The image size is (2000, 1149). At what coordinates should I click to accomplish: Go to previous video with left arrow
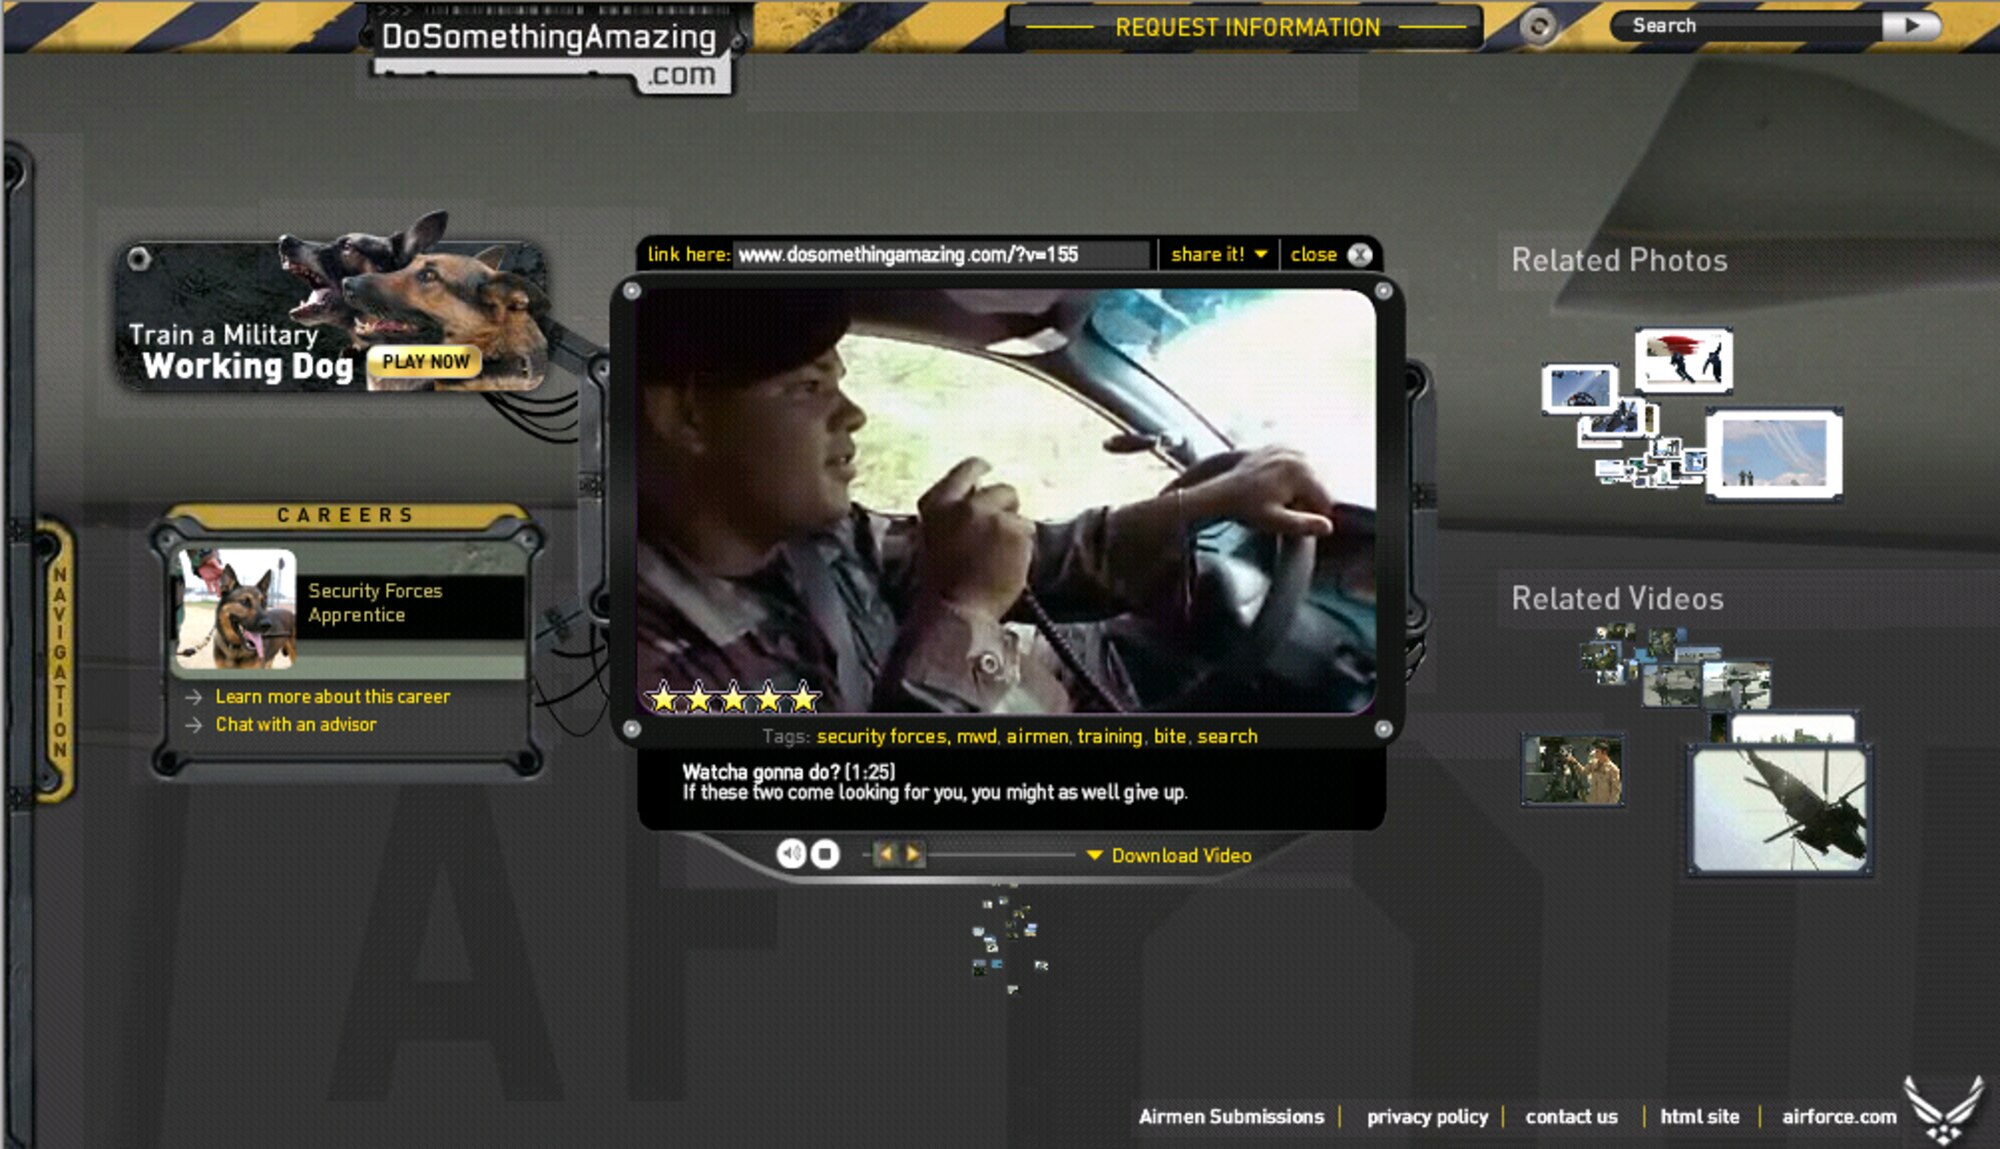coord(885,854)
